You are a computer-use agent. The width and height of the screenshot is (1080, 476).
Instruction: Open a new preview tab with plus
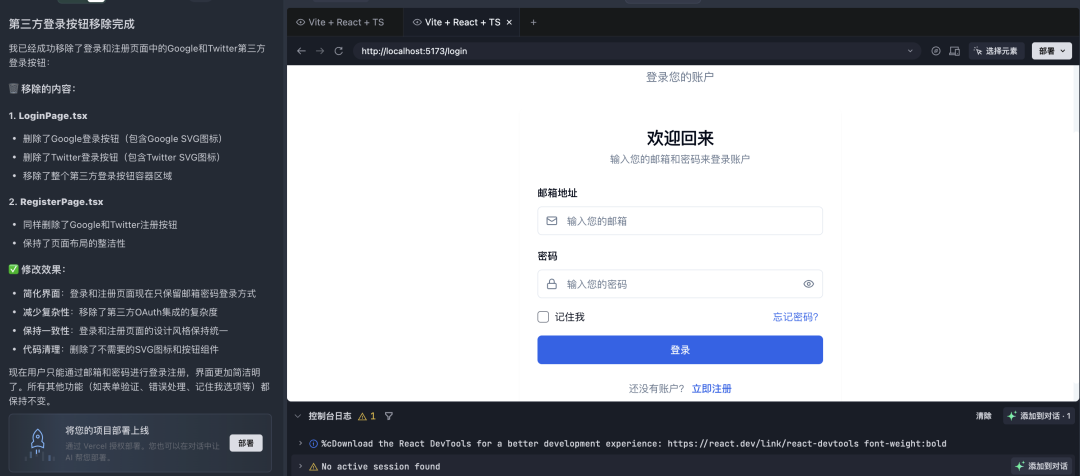pos(533,22)
